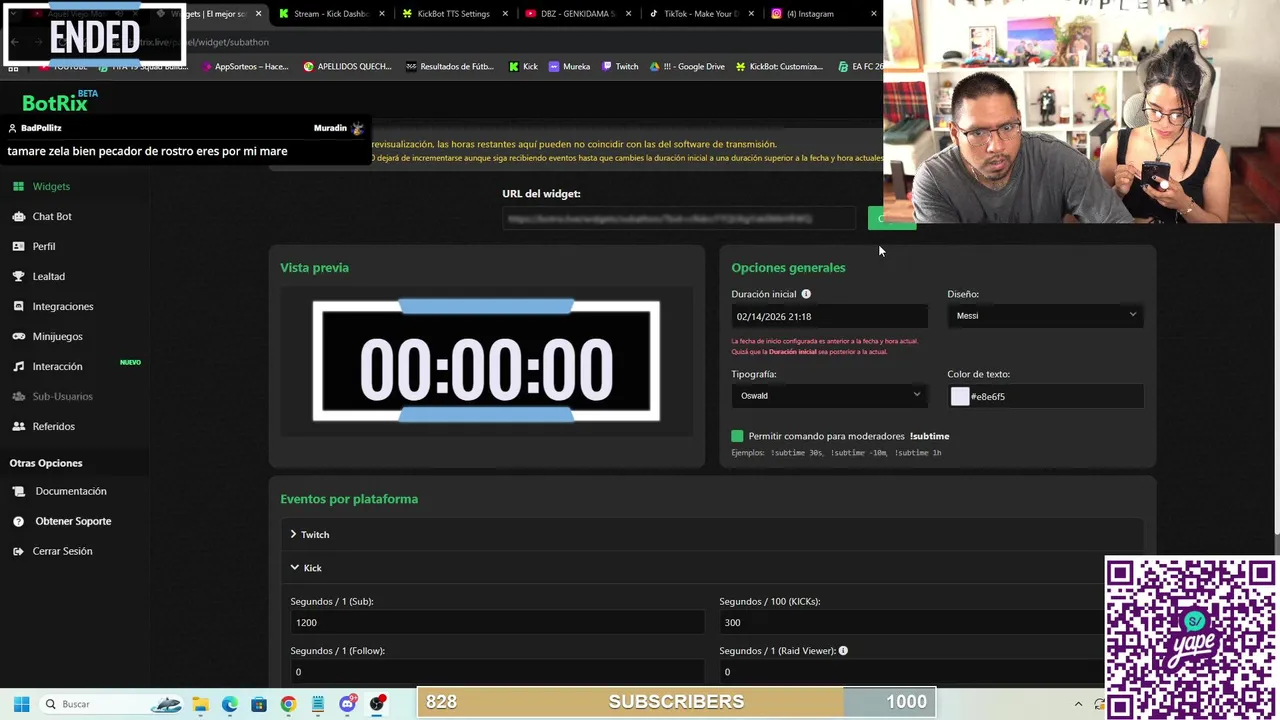Open the Lealtad trophy icon
This screenshot has height=720, width=1280.
(x=19, y=276)
